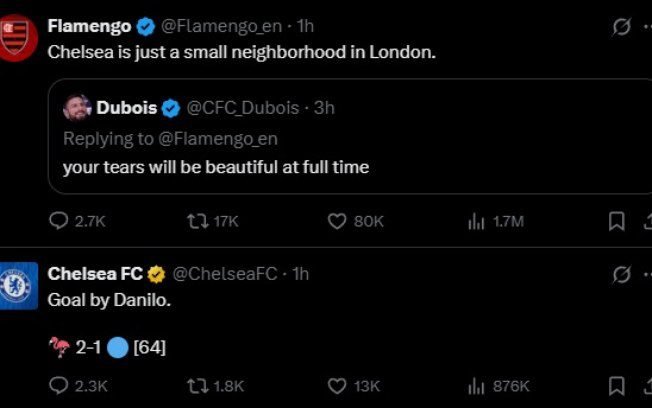
Task: View analytics for the Flamengo tweet
Action: coord(477,221)
